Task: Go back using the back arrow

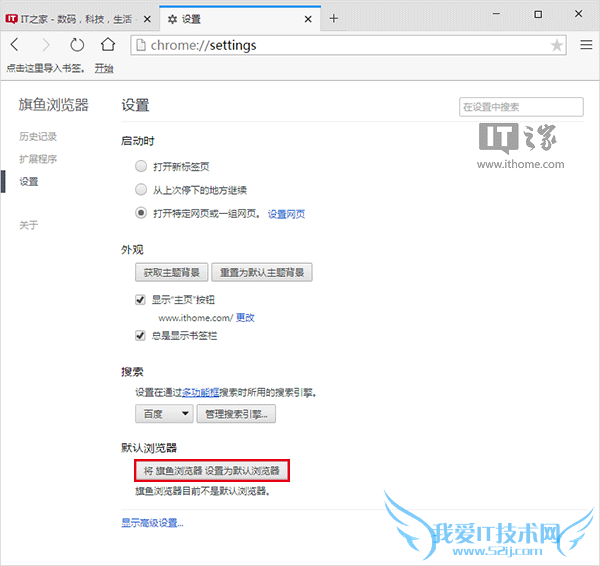Action: (15, 45)
